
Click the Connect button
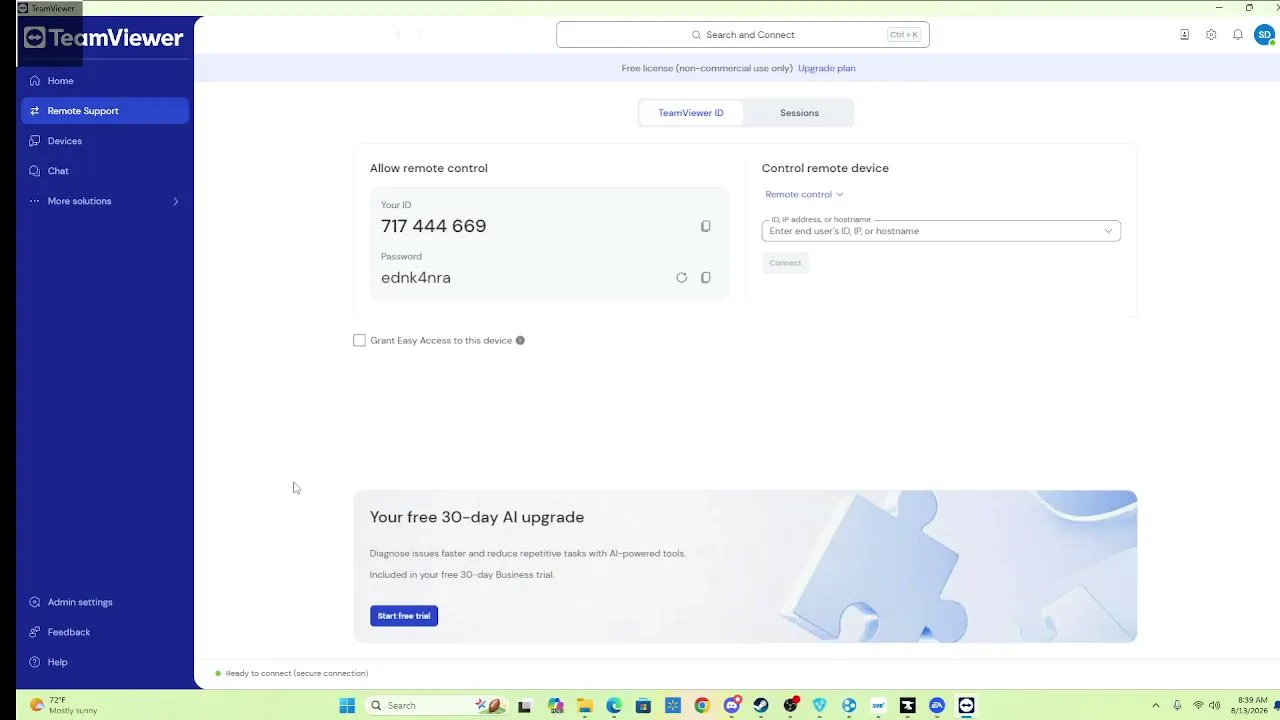(785, 263)
